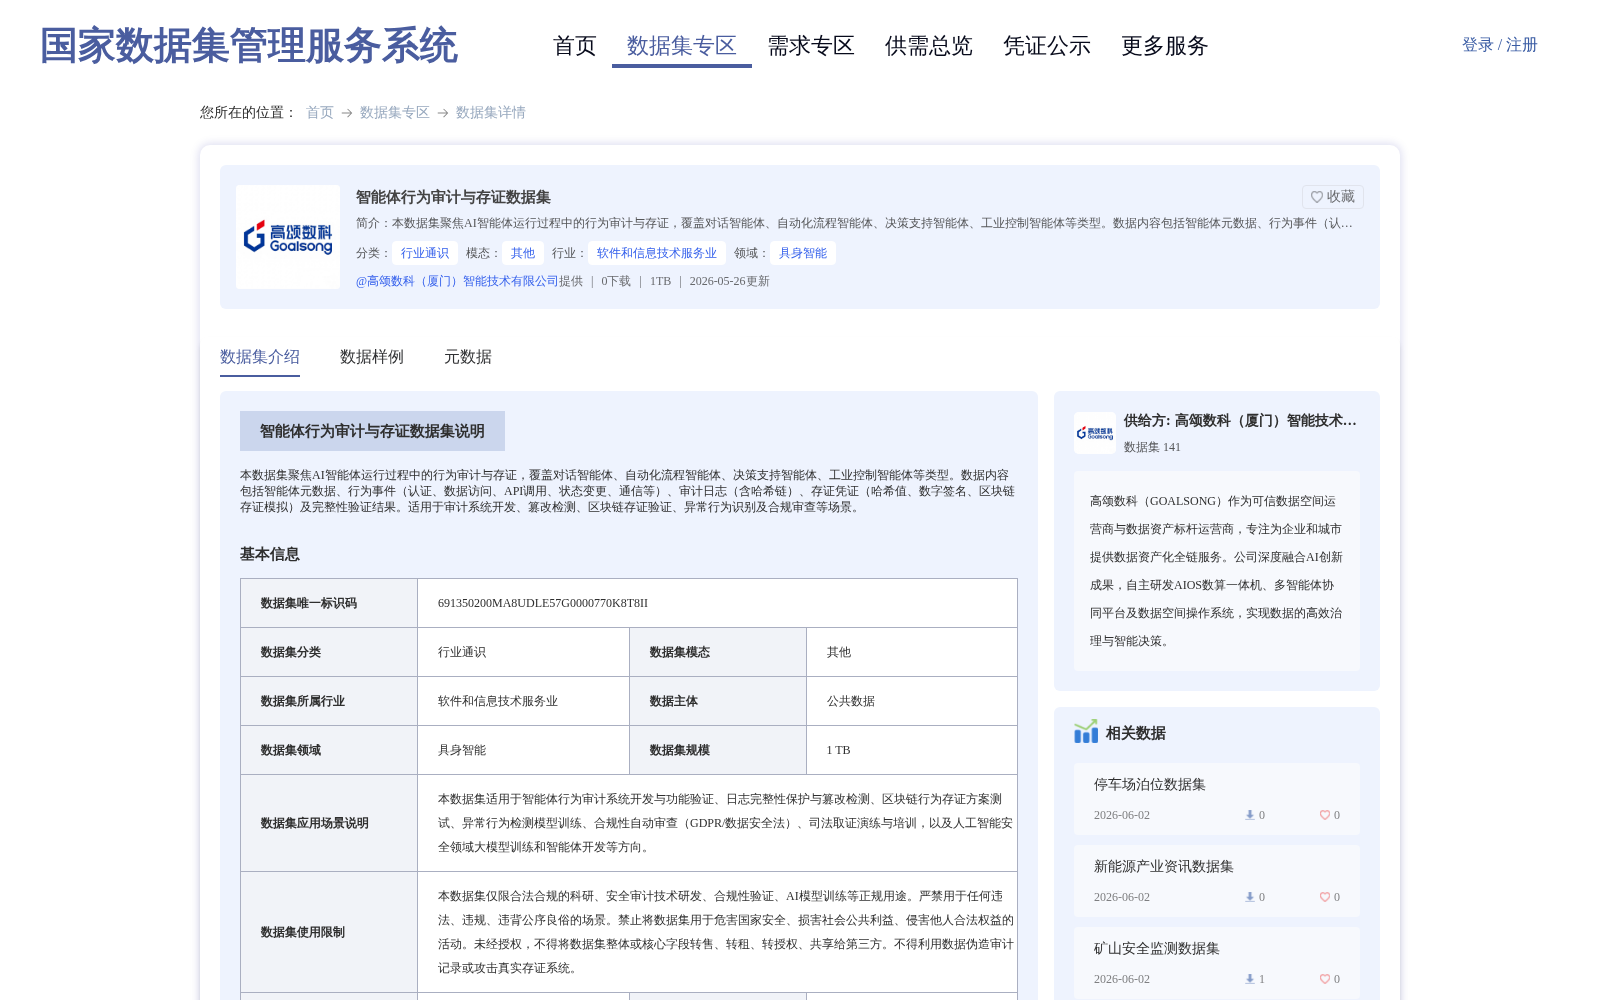Click supplier name 供给方: 高颂数科（厦门）智能技术...
Image resolution: width=1600 pixels, height=1000 pixels.
(x=1240, y=421)
